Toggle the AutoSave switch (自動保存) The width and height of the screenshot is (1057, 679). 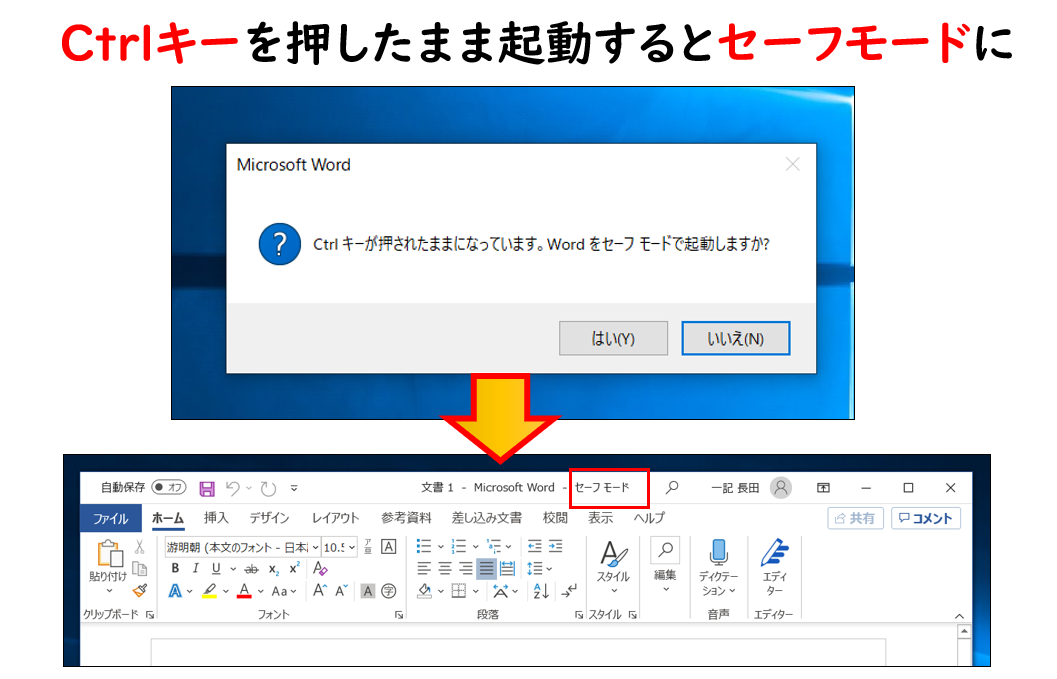click(169, 488)
